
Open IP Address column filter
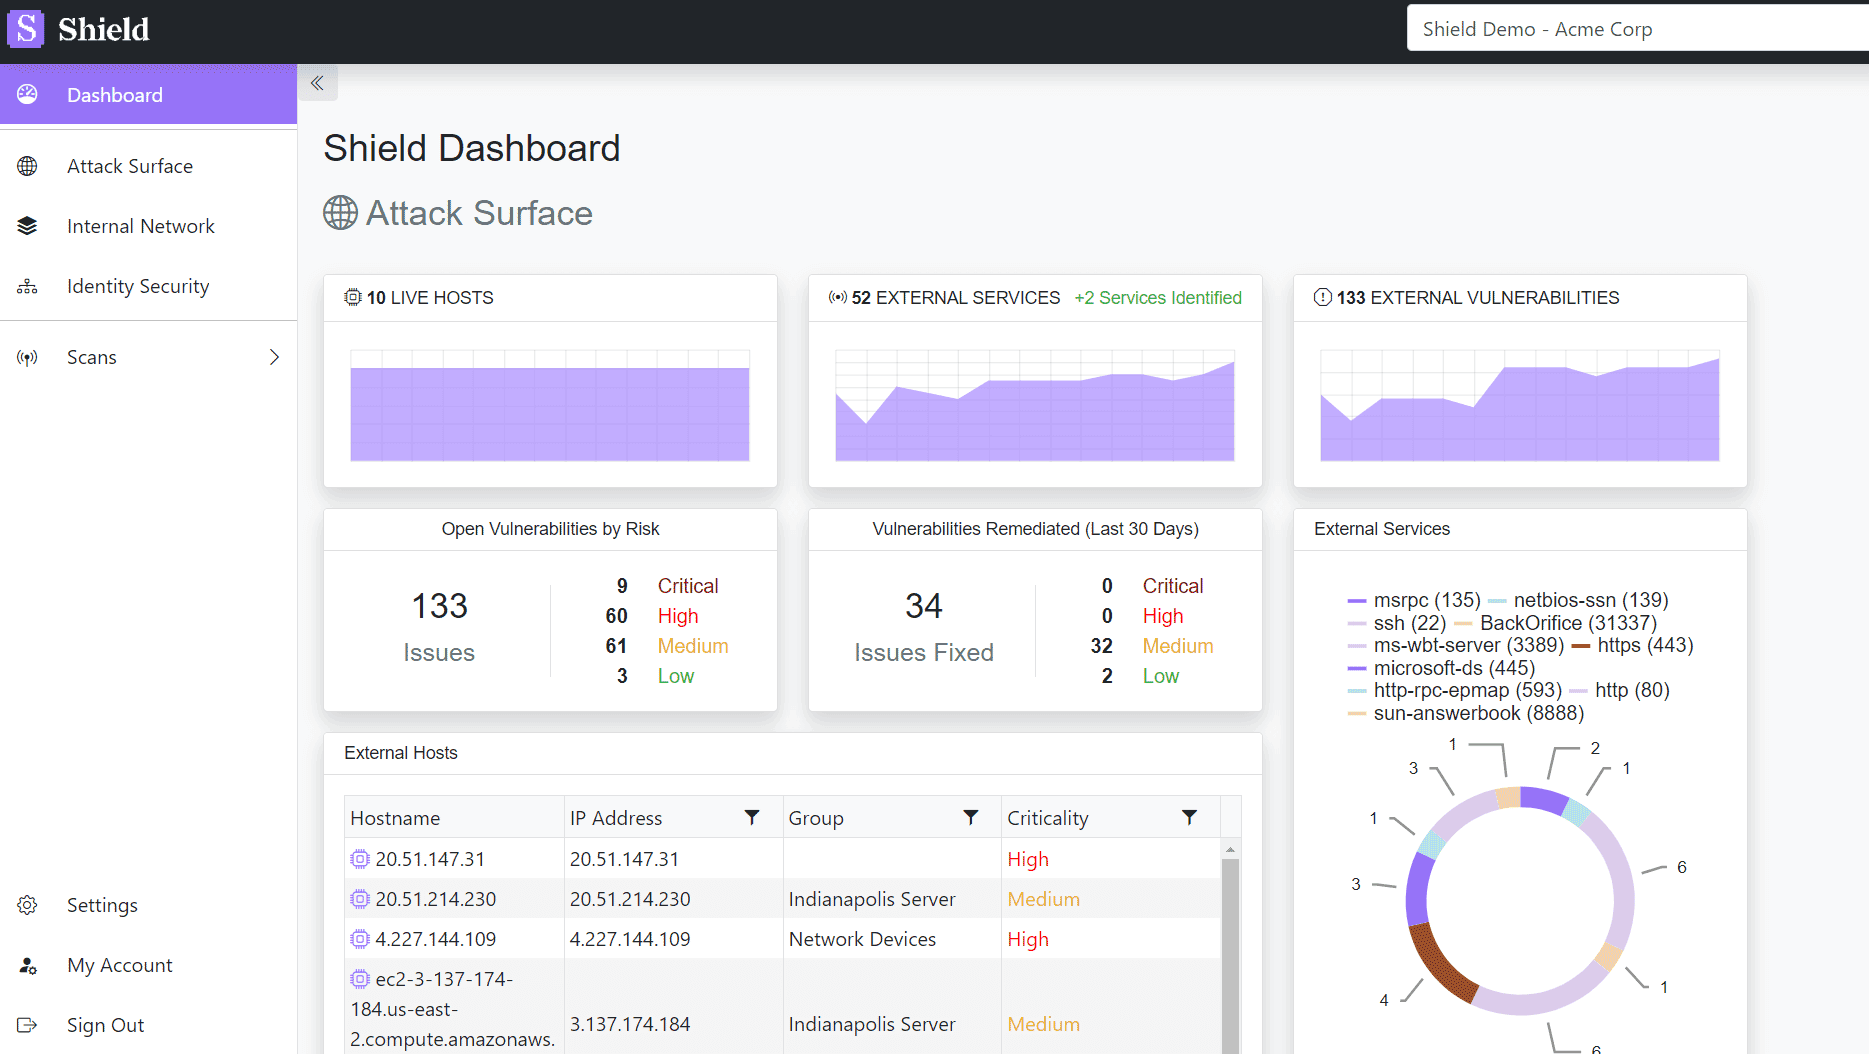coord(752,818)
